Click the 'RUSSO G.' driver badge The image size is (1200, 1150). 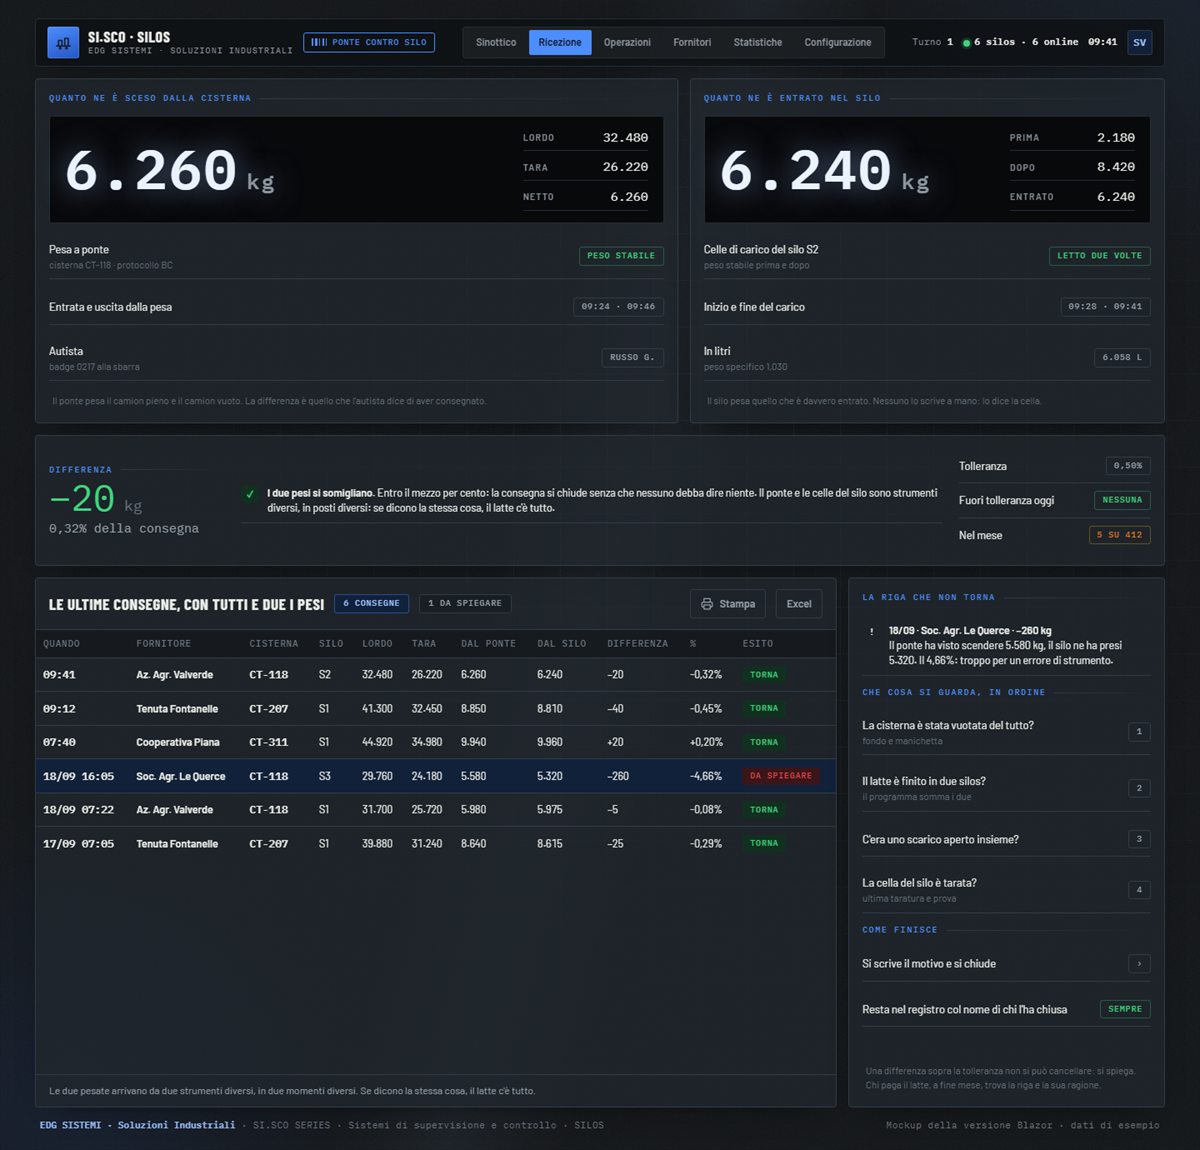click(x=632, y=357)
